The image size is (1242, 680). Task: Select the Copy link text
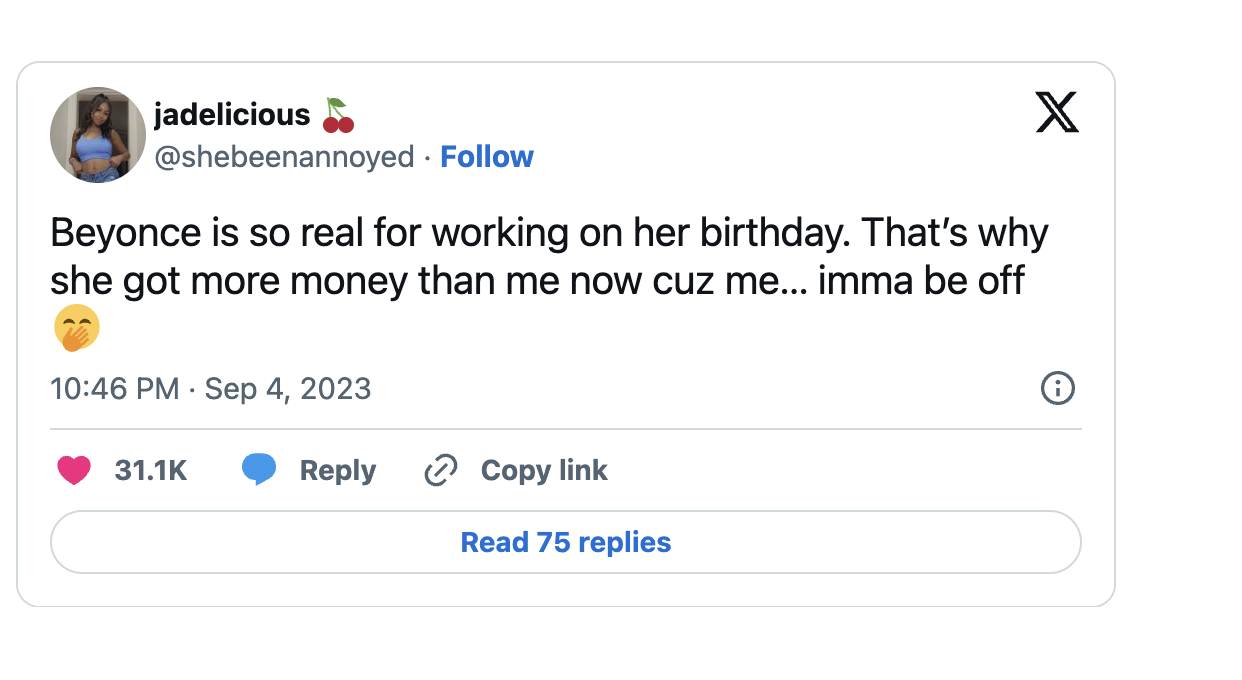pyautogui.click(x=544, y=470)
